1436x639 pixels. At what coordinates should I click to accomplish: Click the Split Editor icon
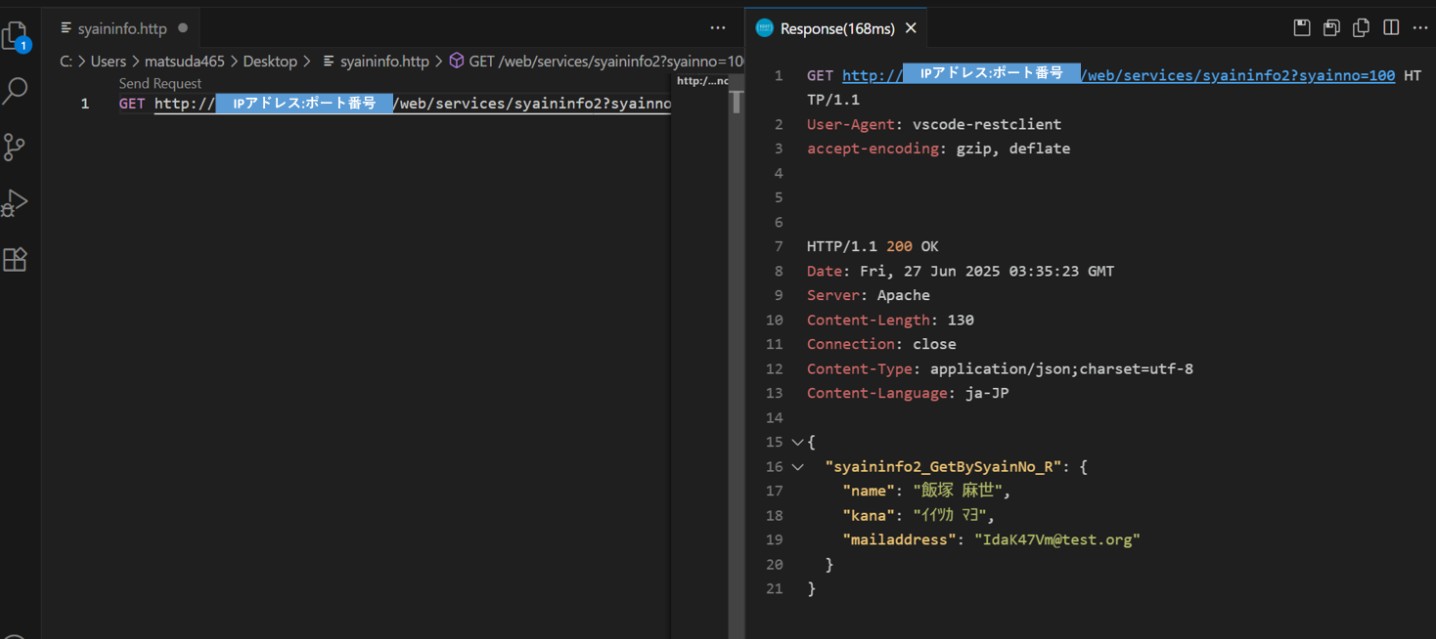coord(1391,28)
